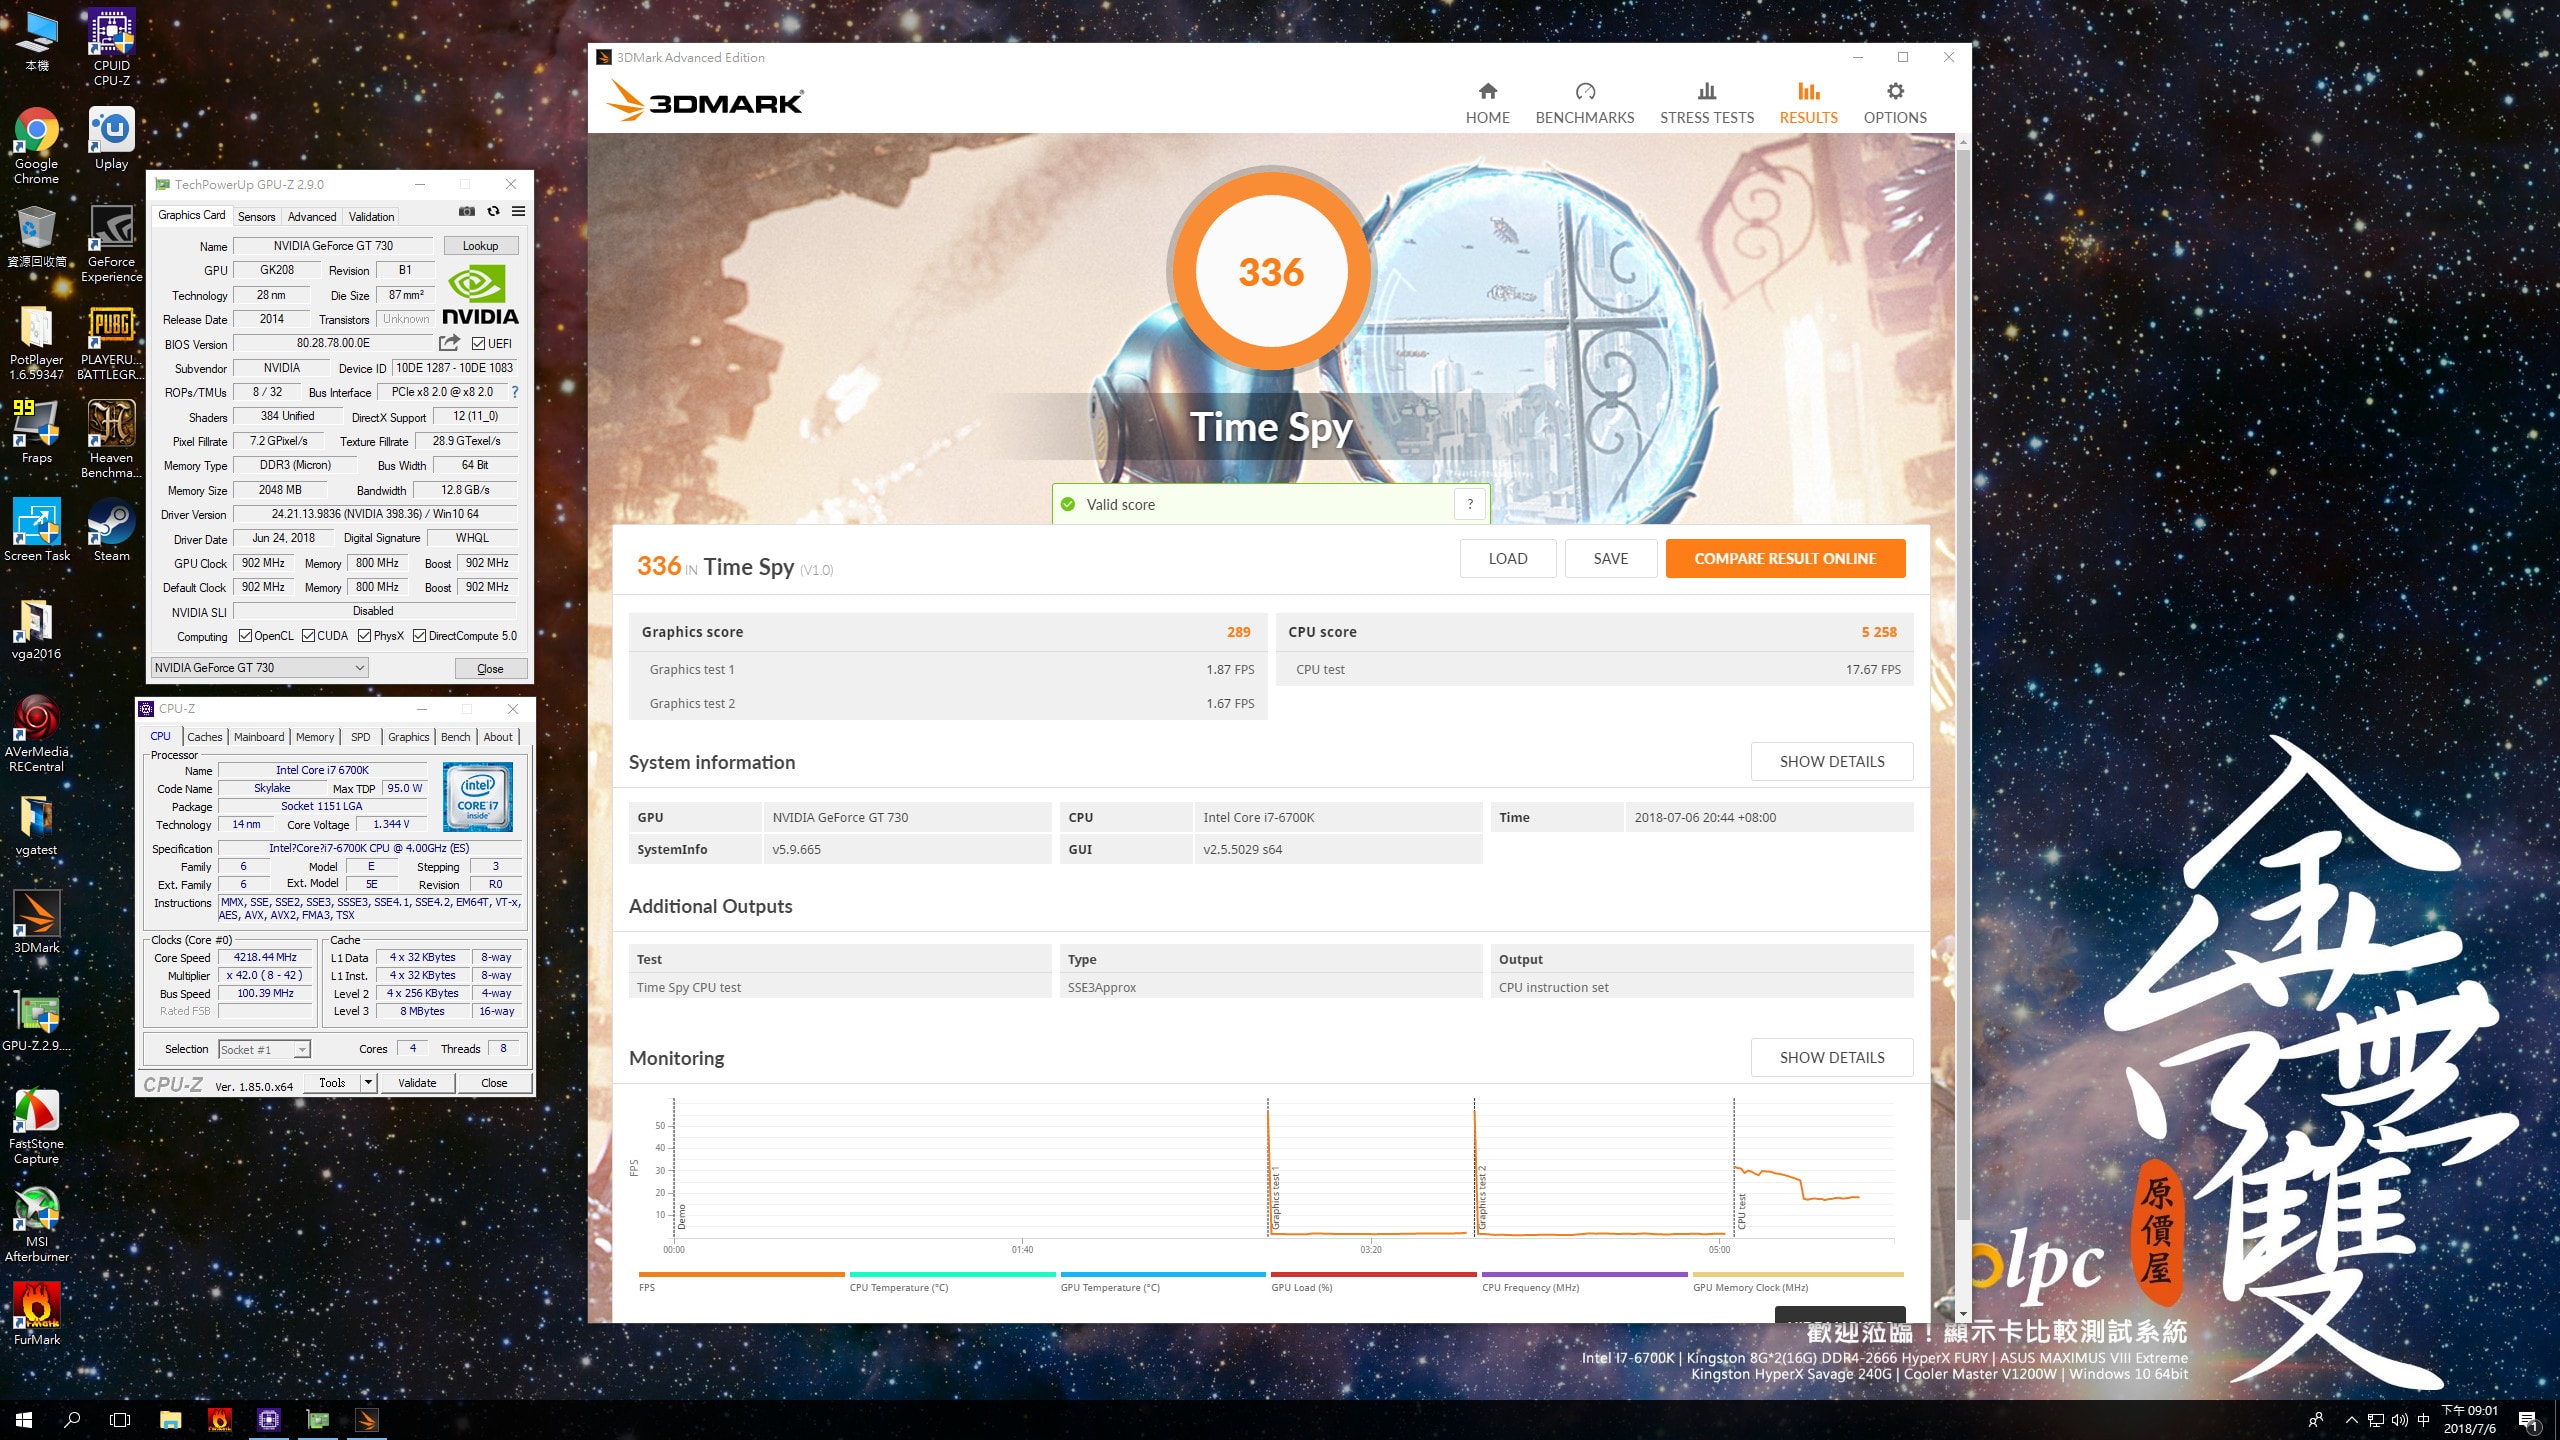Switch to the Sensors tab in GPU-Z
2560x1440 pixels.
pos(256,217)
